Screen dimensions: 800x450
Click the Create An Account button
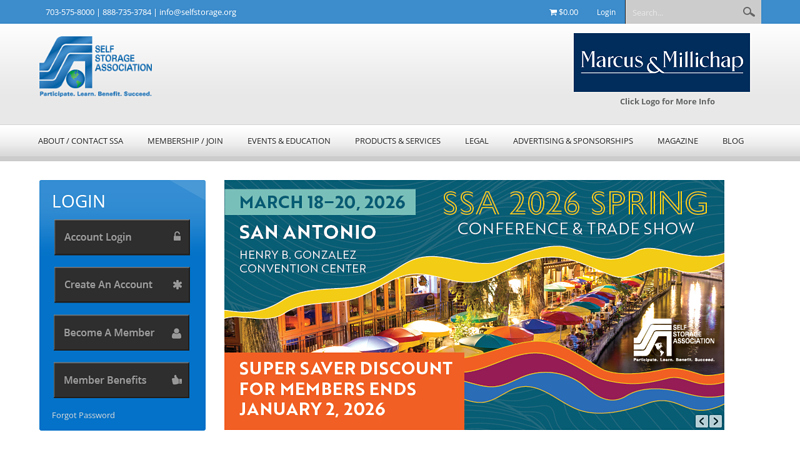(x=122, y=285)
